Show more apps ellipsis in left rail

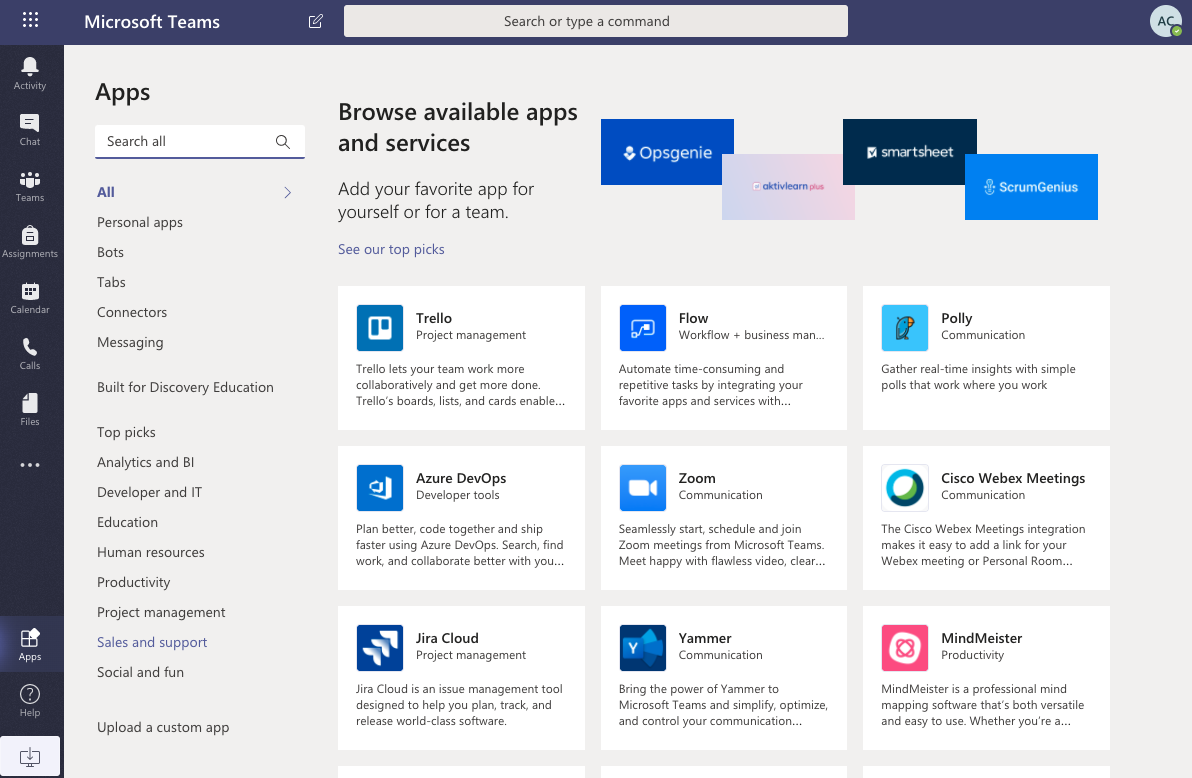(x=30, y=465)
